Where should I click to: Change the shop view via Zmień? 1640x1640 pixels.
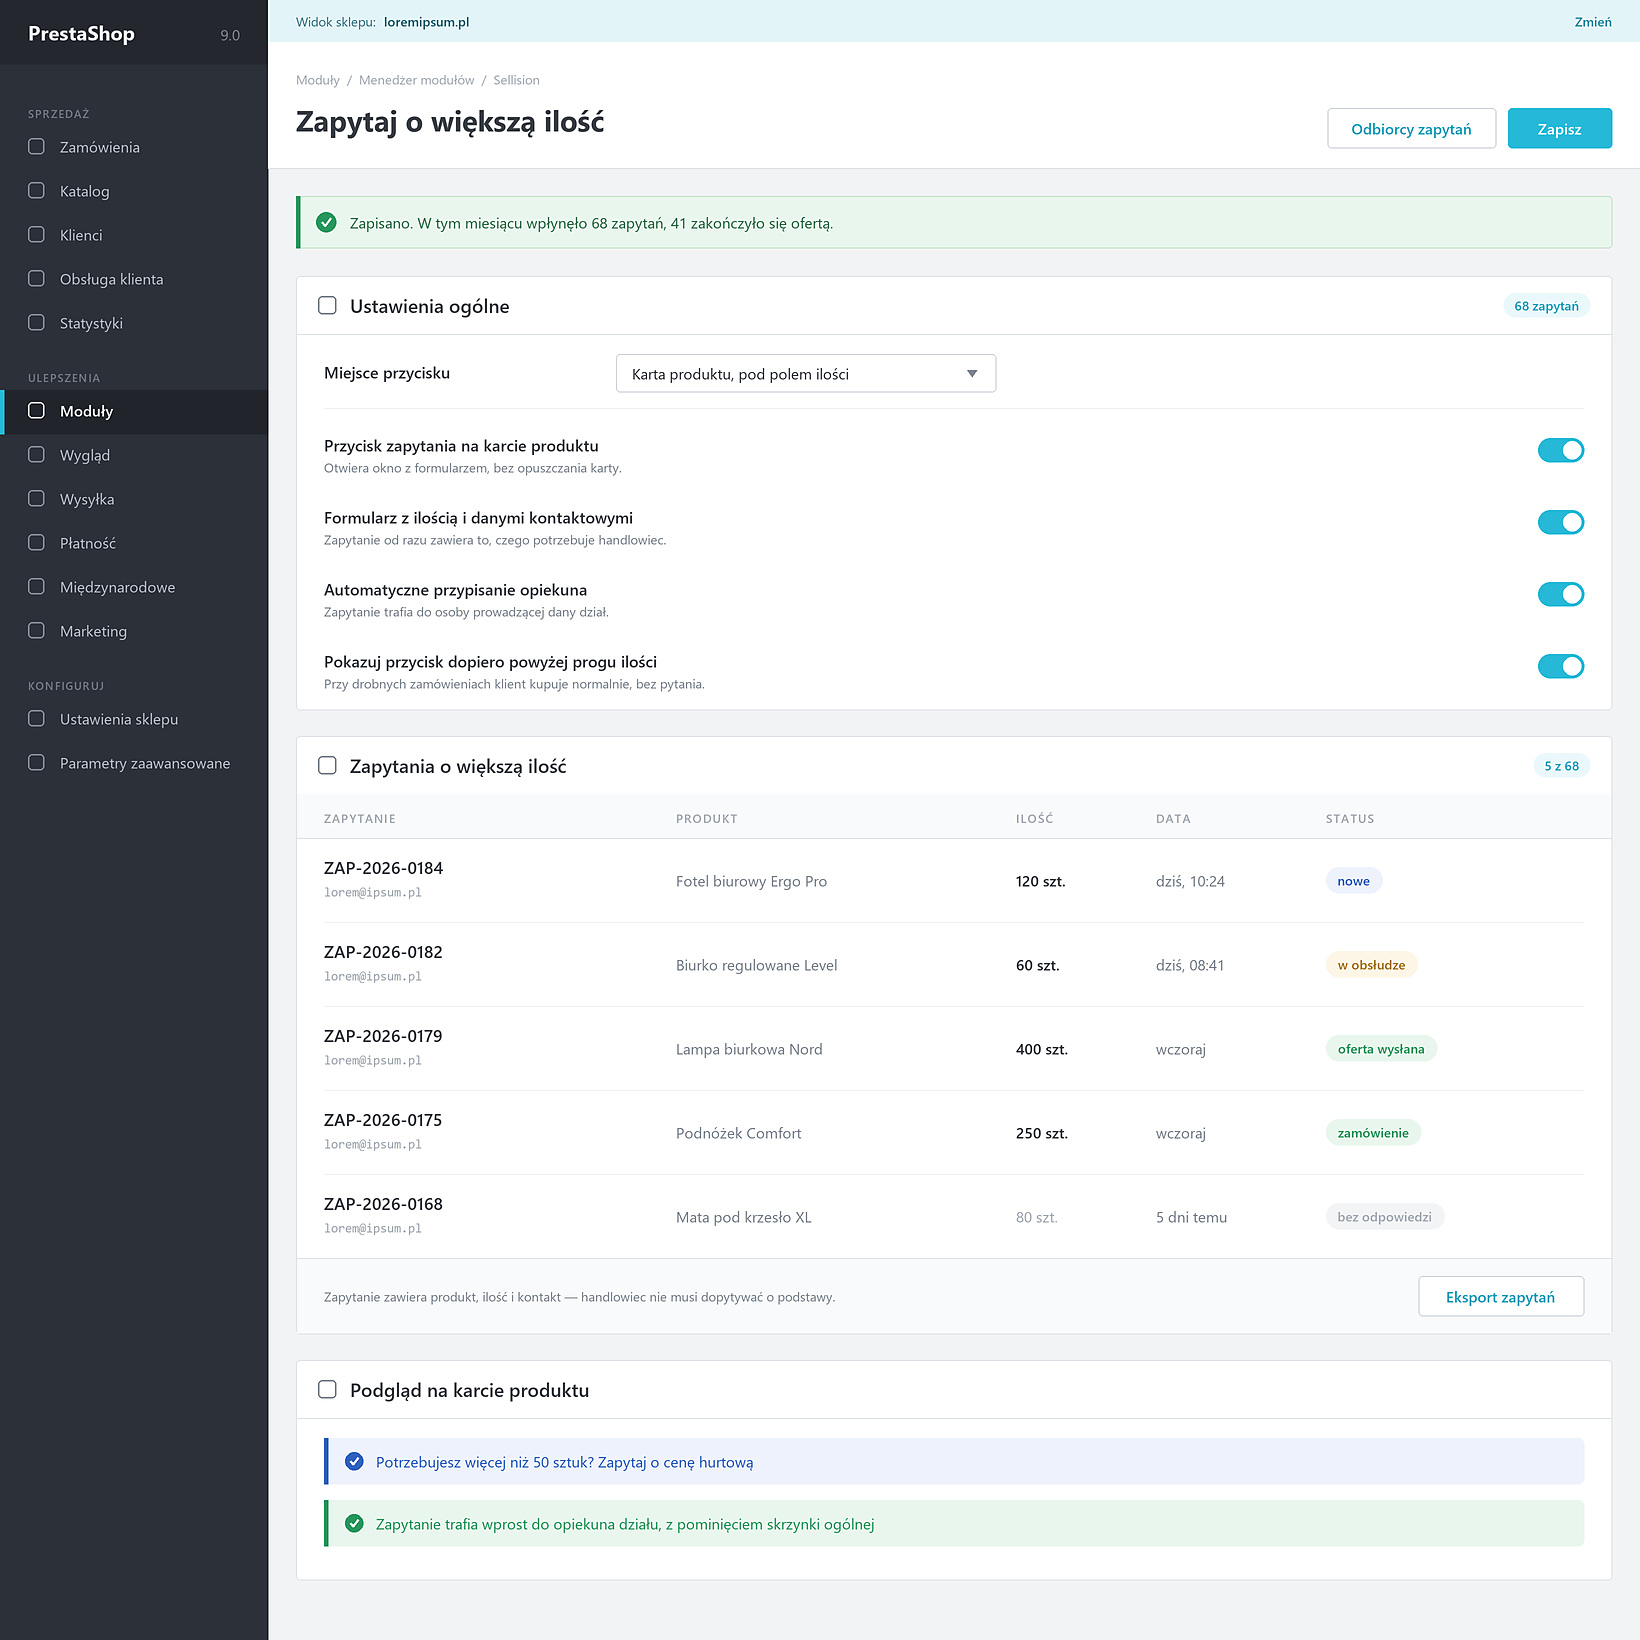tap(1592, 22)
